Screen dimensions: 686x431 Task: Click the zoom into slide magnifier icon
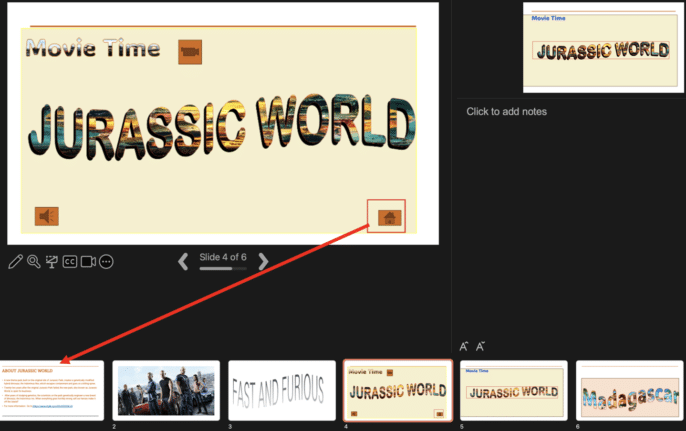(x=33, y=262)
